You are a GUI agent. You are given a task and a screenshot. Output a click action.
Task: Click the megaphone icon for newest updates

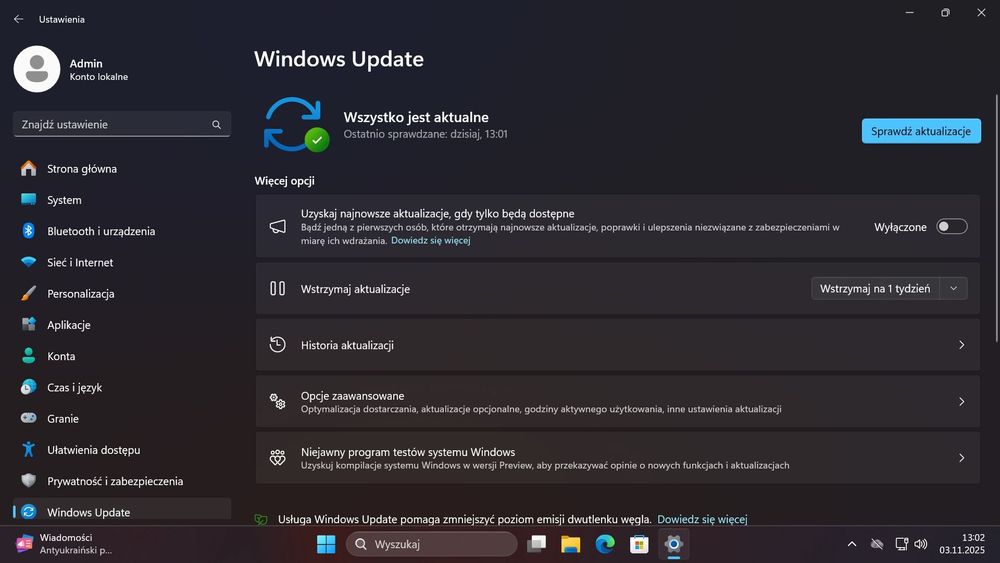click(277, 226)
